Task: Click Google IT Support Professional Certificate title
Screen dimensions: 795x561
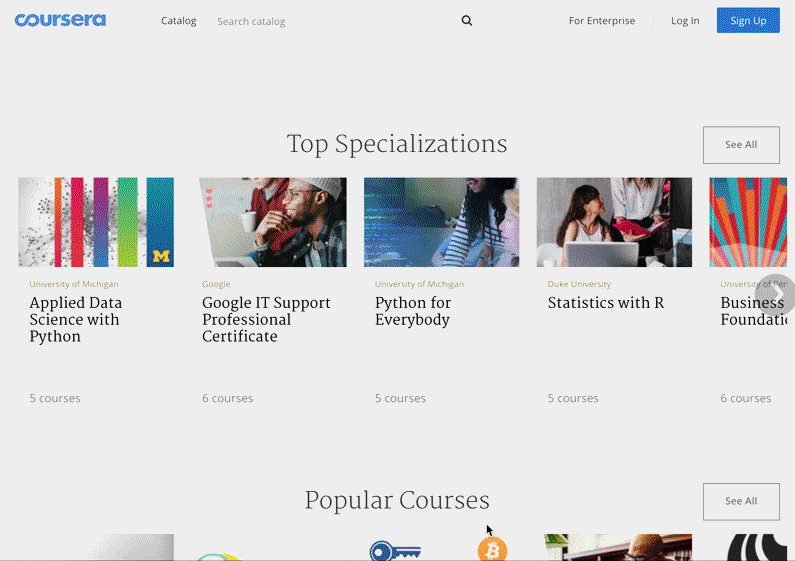Action: point(266,320)
